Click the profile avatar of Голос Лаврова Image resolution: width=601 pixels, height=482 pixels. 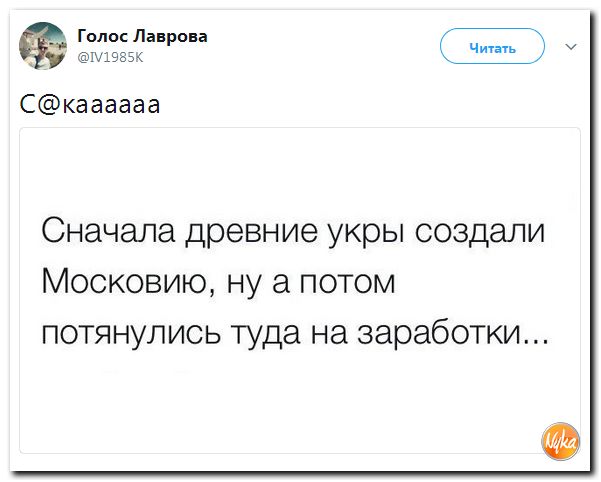click(x=44, y=44)
